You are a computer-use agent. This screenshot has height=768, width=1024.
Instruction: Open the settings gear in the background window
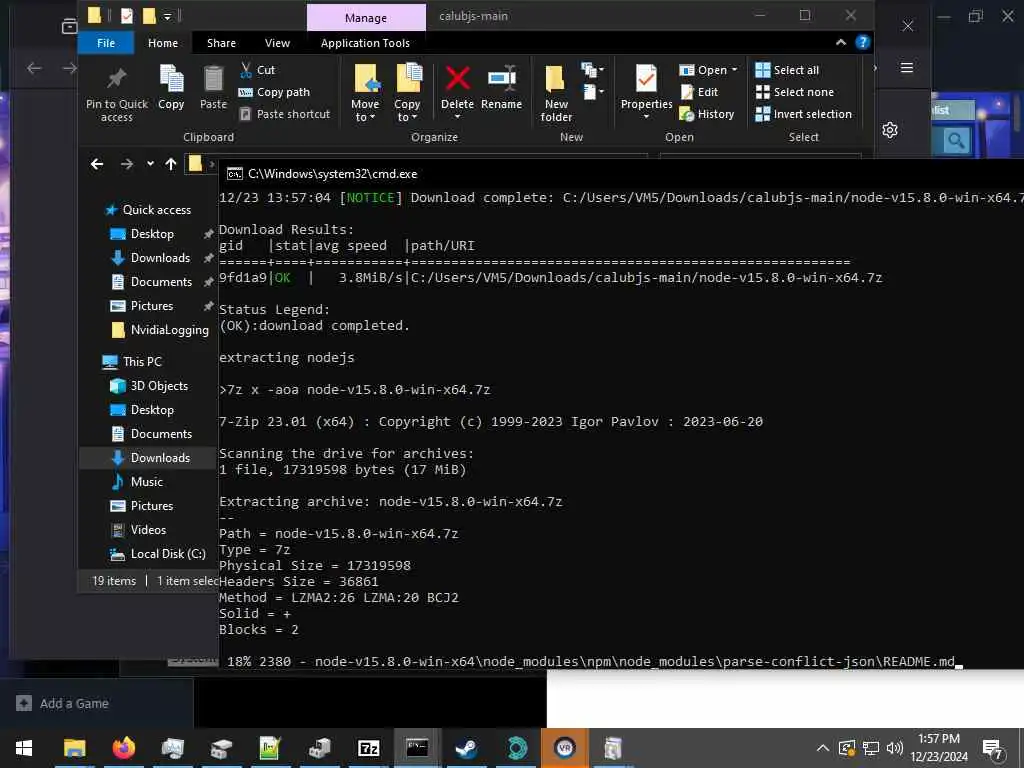[x=889, y=130]
